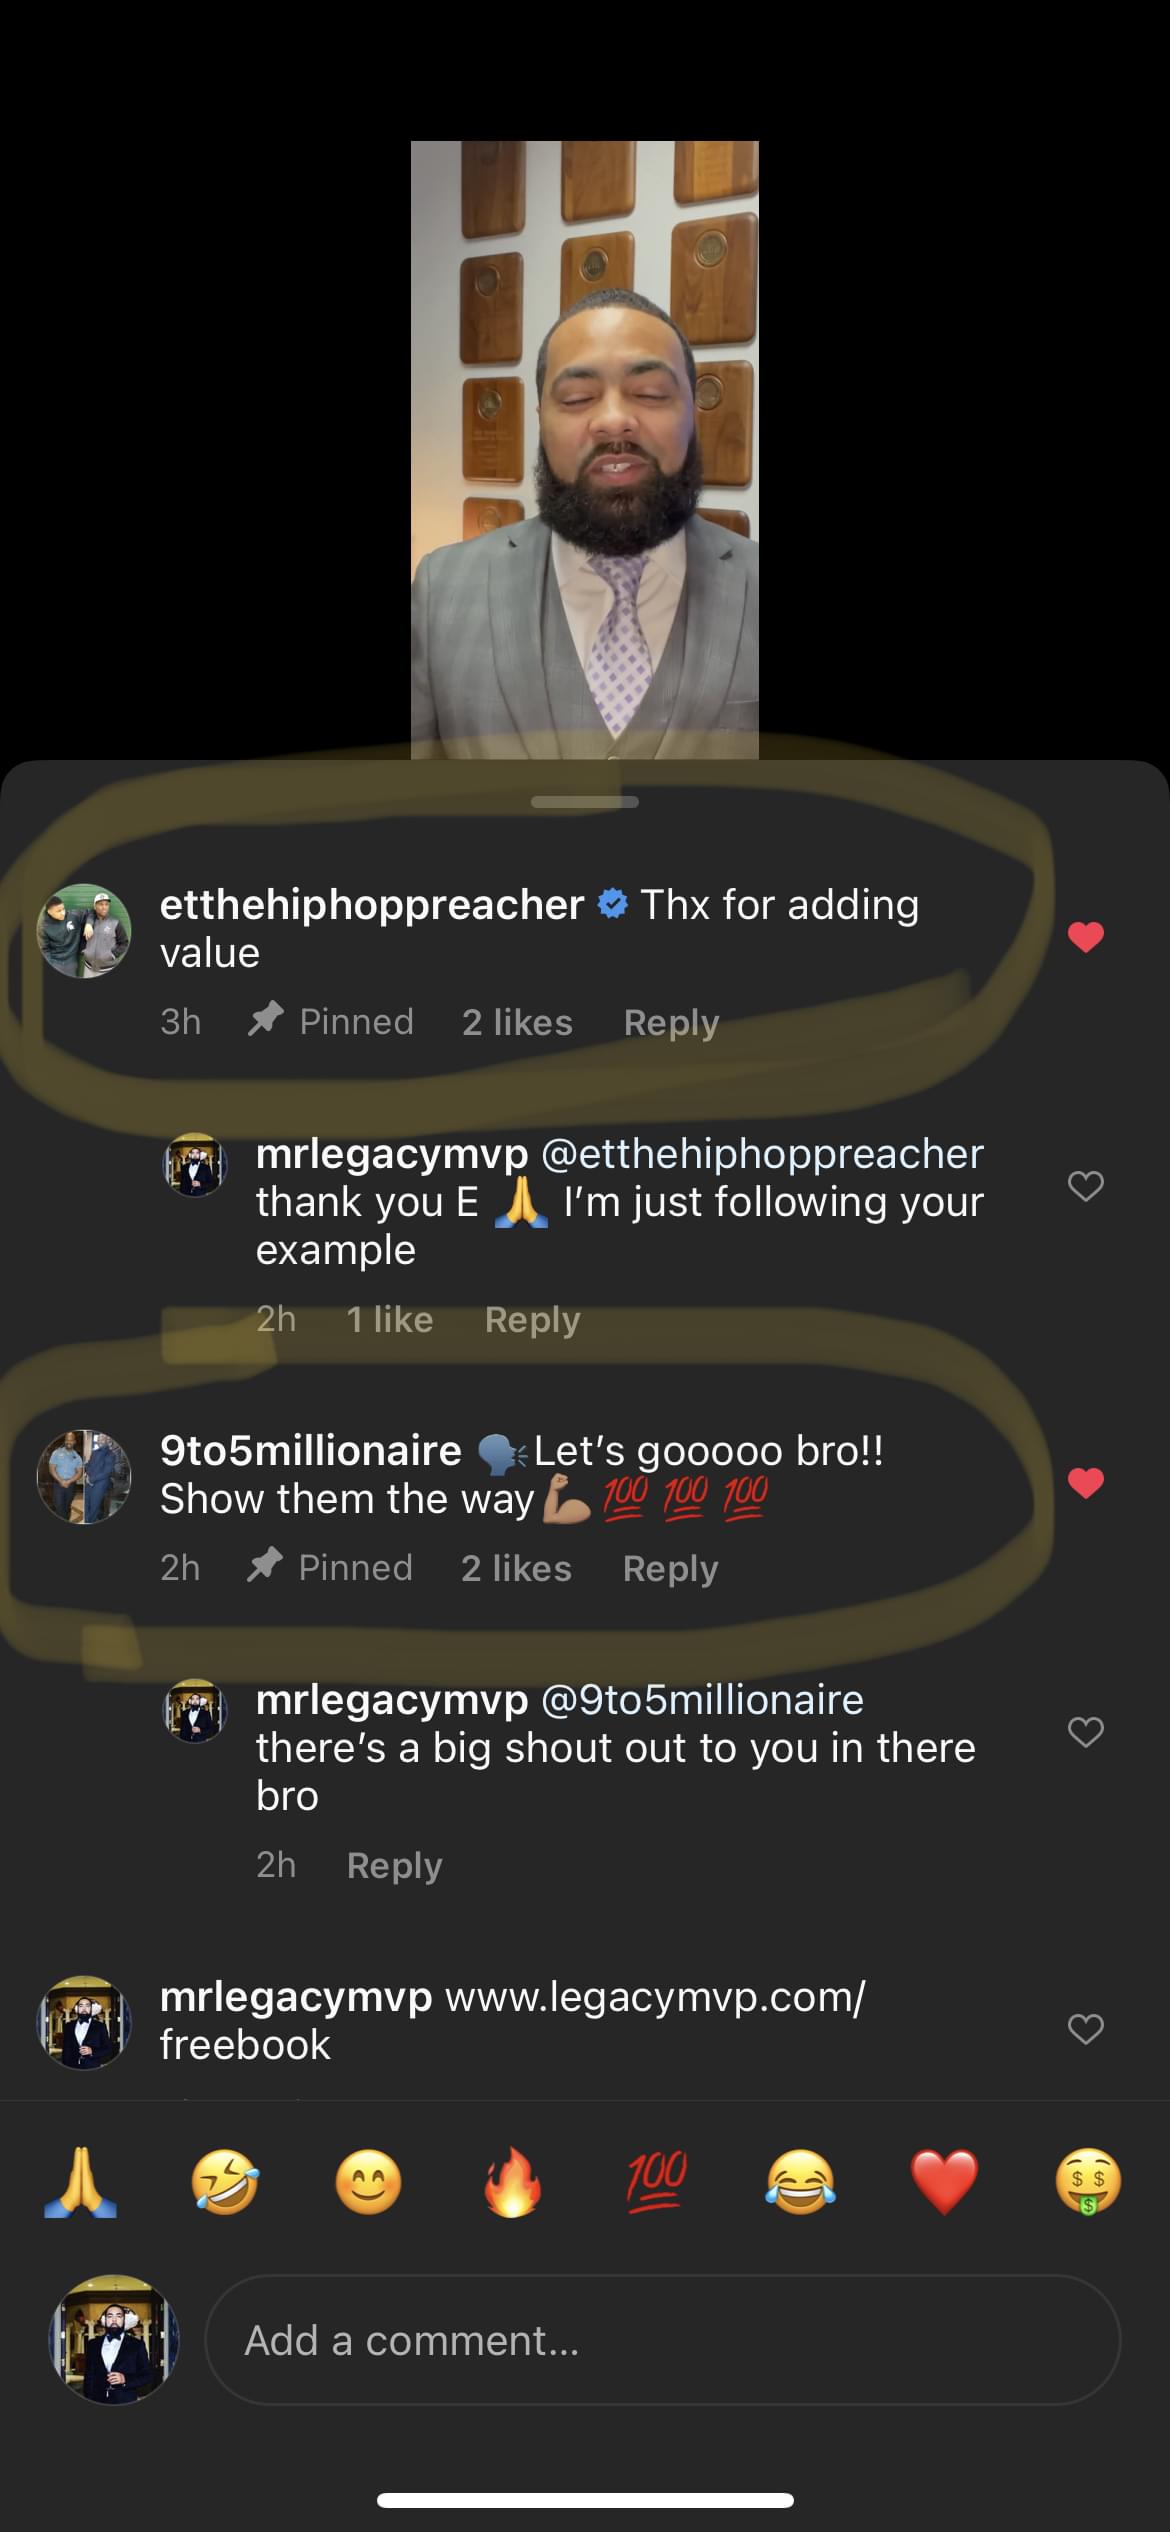Unlike etthehiphoppreacher's pinned comment

pyautogui.click(x=1086, y=937)
